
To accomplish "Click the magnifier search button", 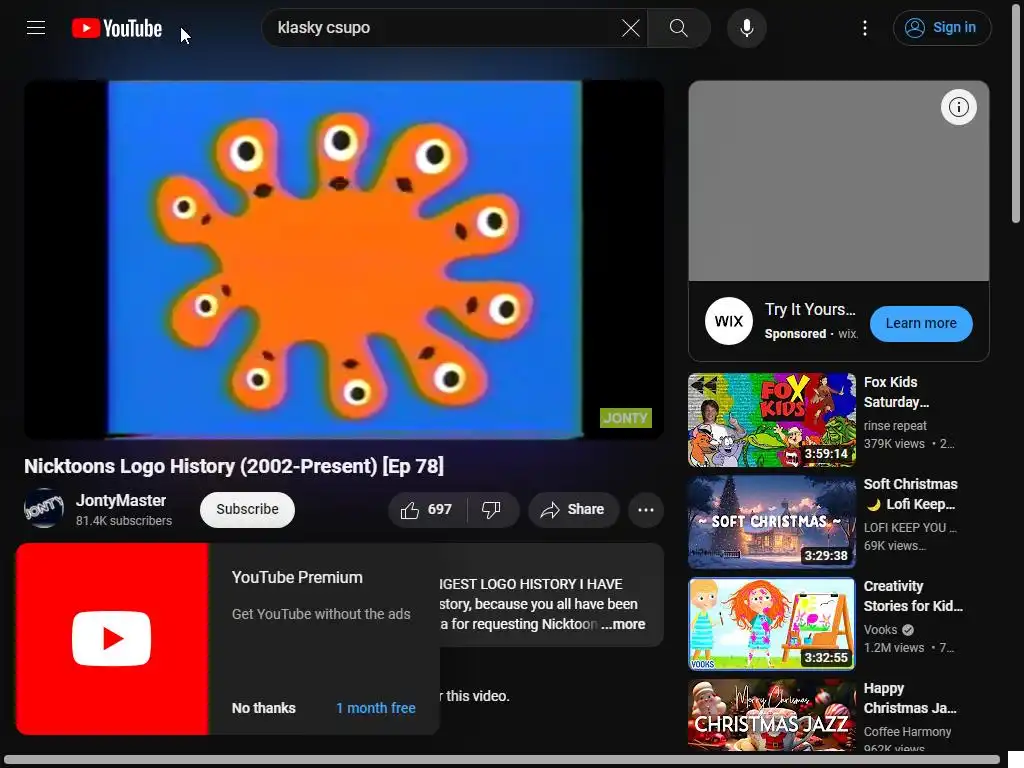I will [679, 28].
